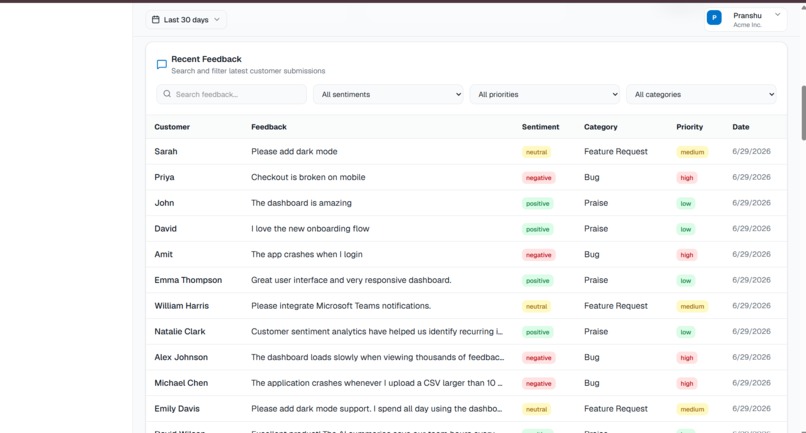
Task: Click Feature Request category in Emily Davis's row
Action: pyautogui.click(x=616, y=409)
